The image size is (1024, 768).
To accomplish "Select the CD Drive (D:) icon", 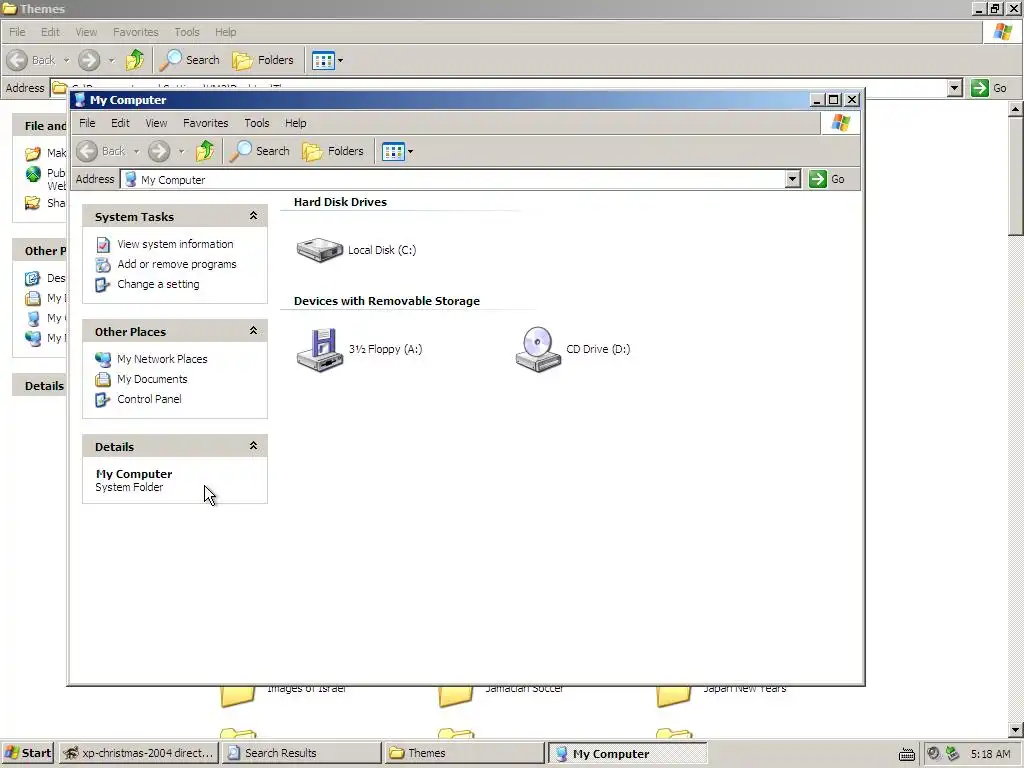I will pyautogui.click(x=537, y=349).
